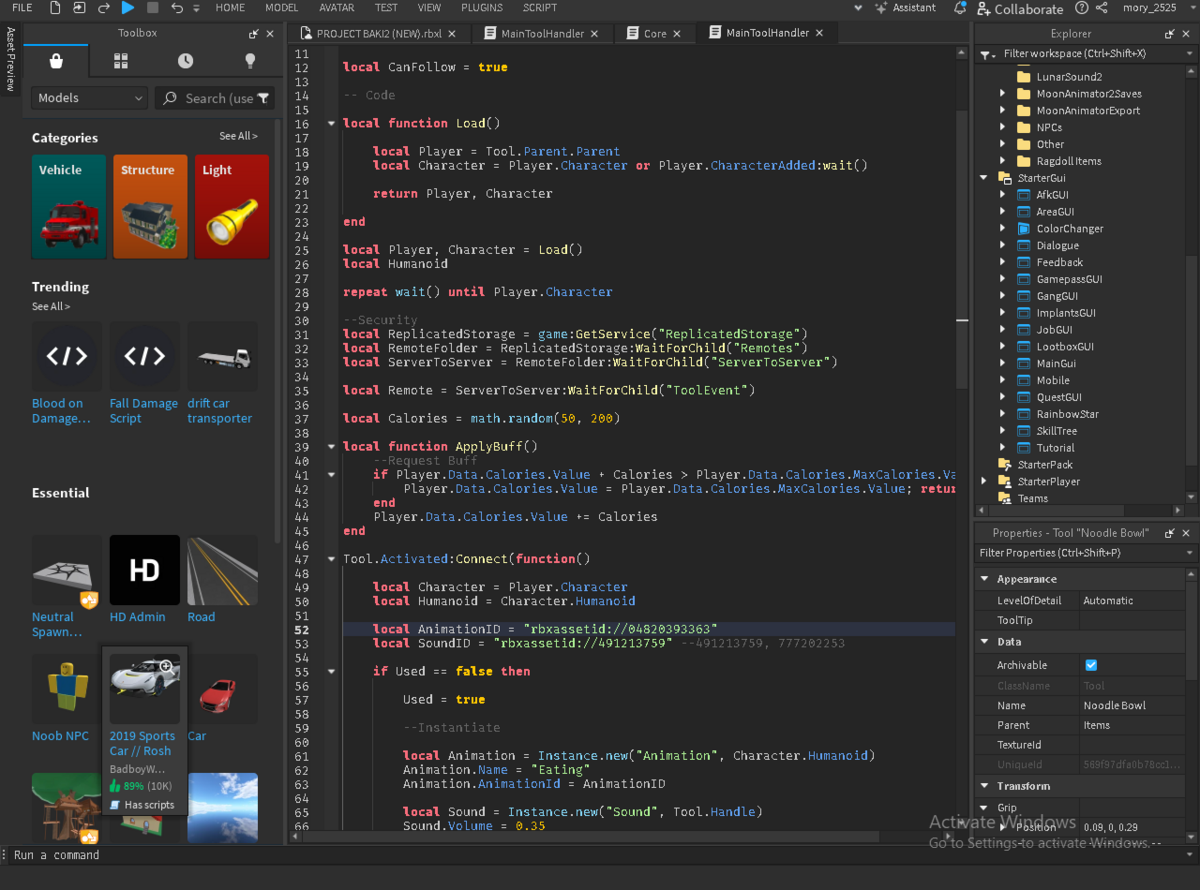Click the Undo arrow icon
Image resolution: width=1200 pixels, height=890 pixels.
tap(177, 7)
